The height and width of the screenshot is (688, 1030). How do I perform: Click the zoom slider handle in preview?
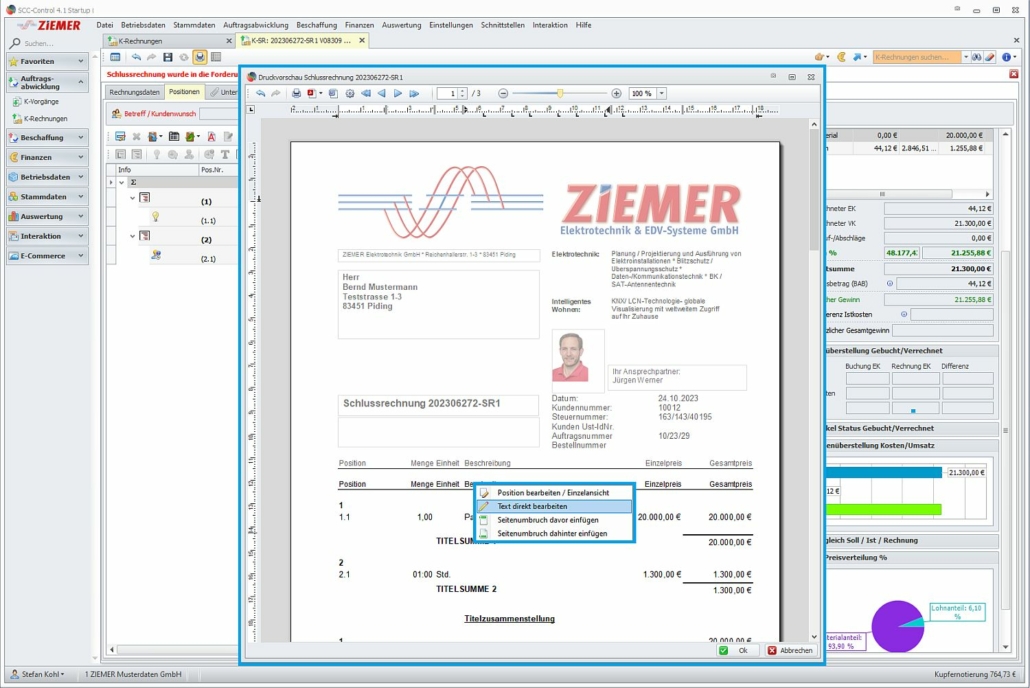pyautogui.click(x=560, y=93)
